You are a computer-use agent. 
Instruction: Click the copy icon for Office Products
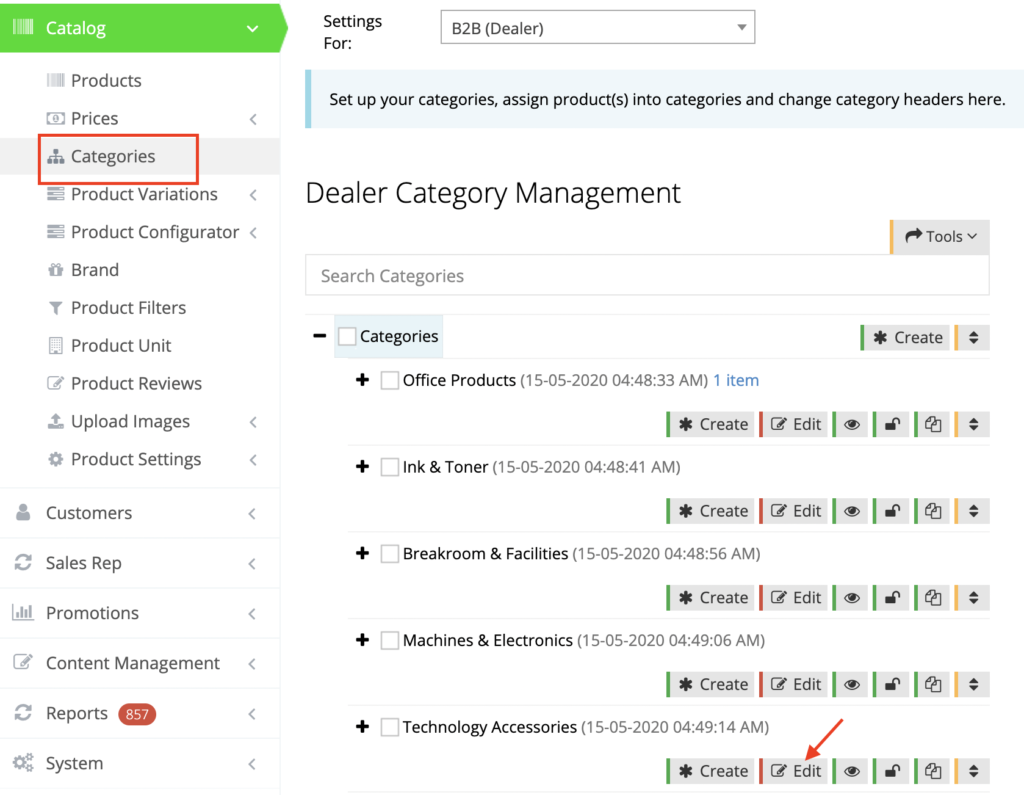(x=932, y=425)
